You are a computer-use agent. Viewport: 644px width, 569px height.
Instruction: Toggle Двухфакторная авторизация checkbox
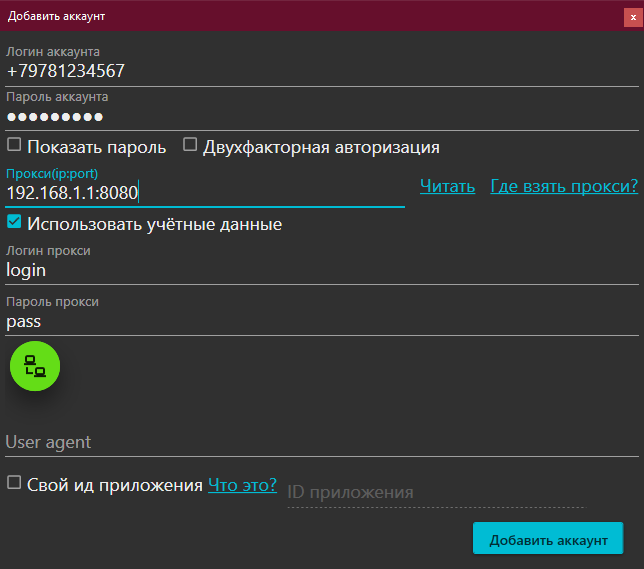pos(190,145)
